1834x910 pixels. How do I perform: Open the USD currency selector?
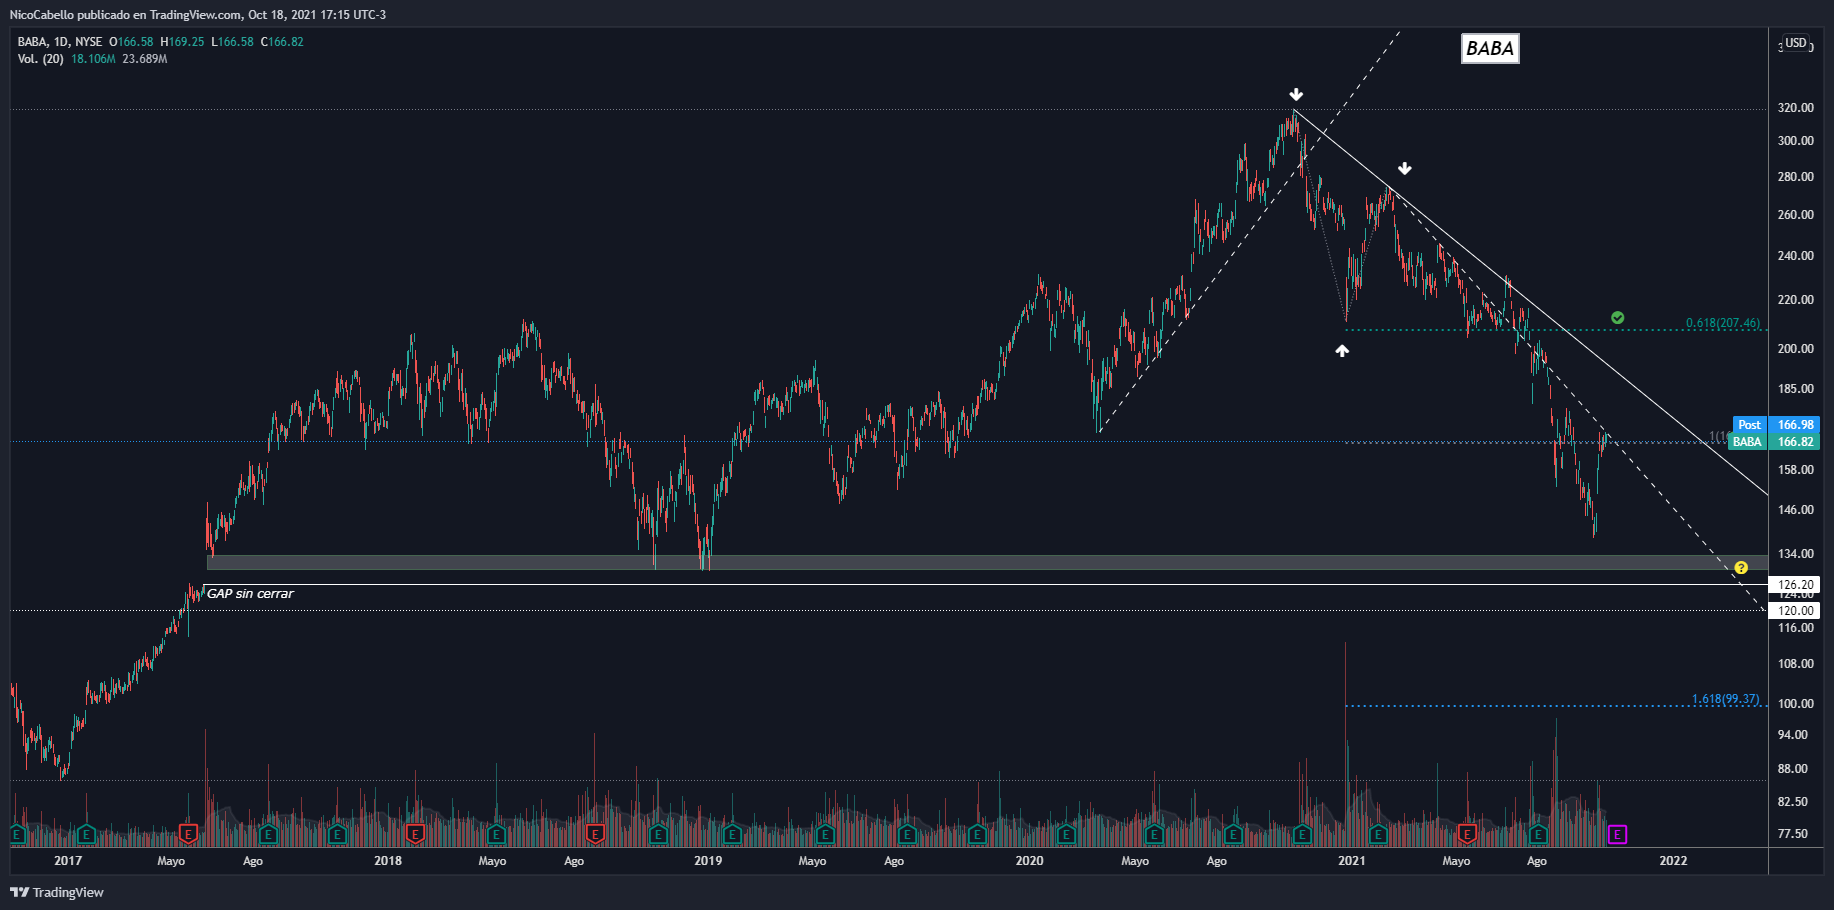(1796, 43)
